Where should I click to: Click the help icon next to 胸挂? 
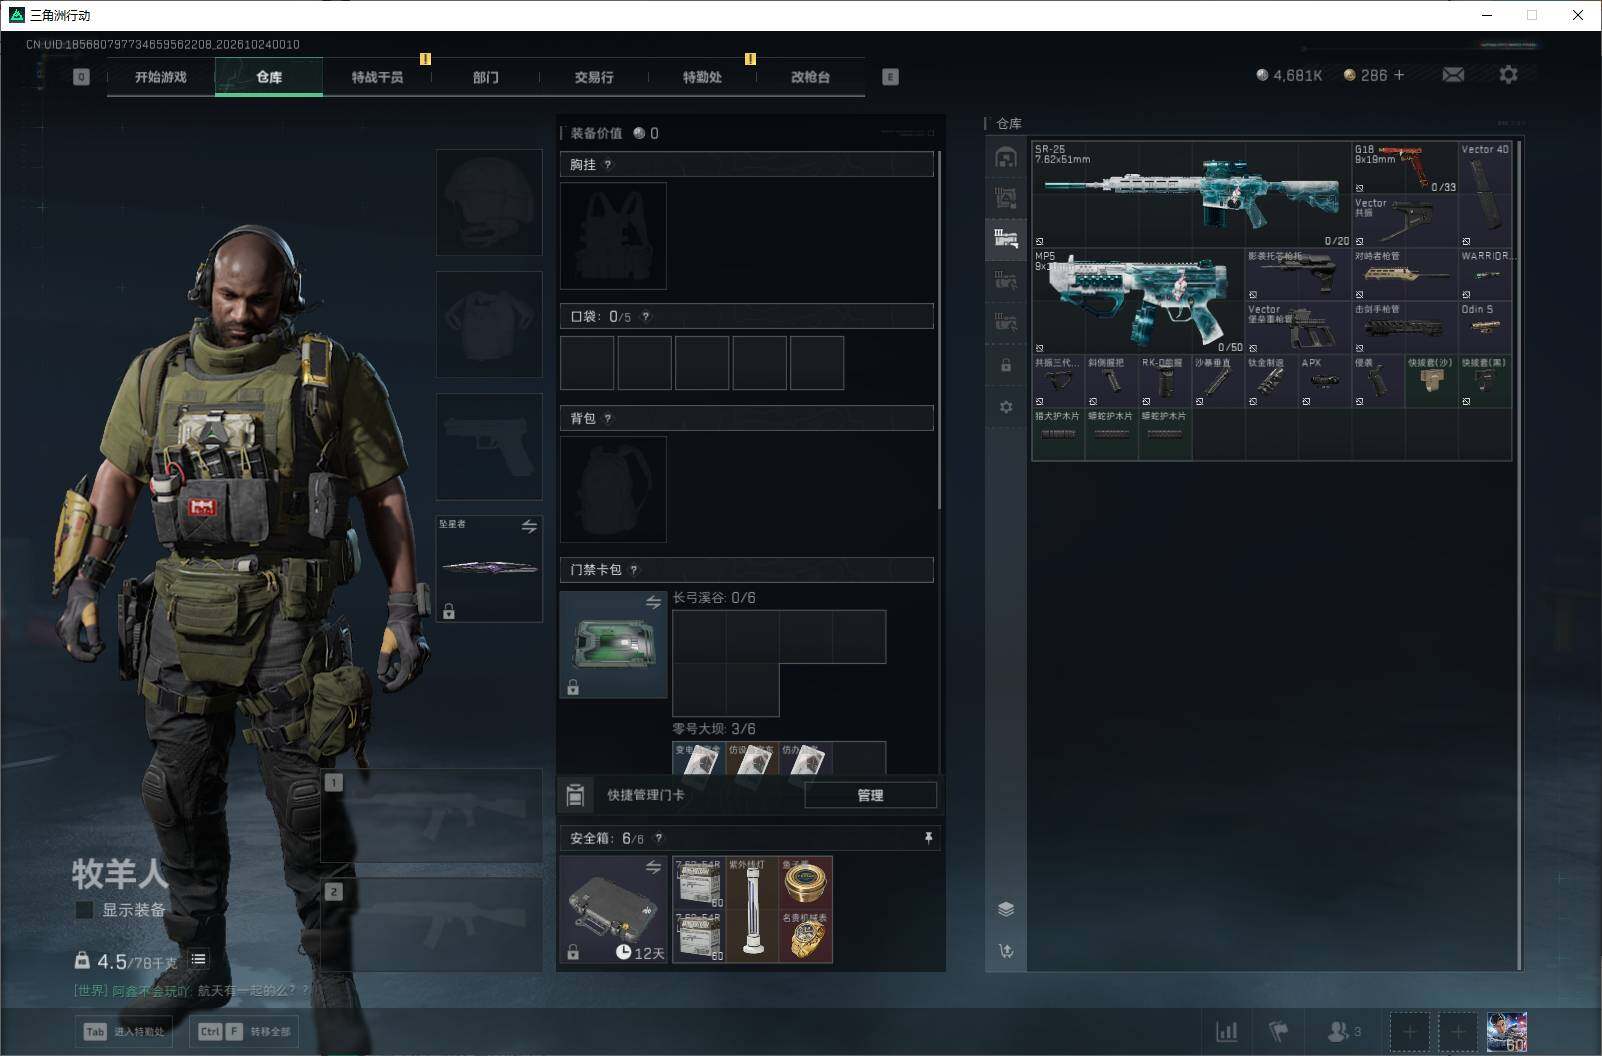click(x=608, y=165)
